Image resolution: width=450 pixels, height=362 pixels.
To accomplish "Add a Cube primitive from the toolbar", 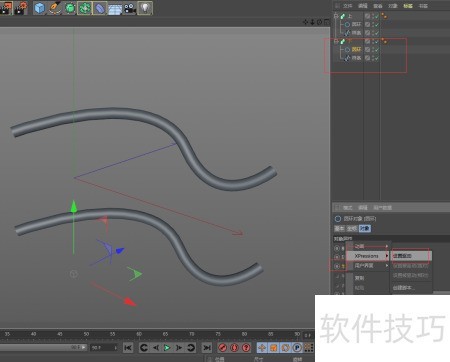I will (40, 8).
